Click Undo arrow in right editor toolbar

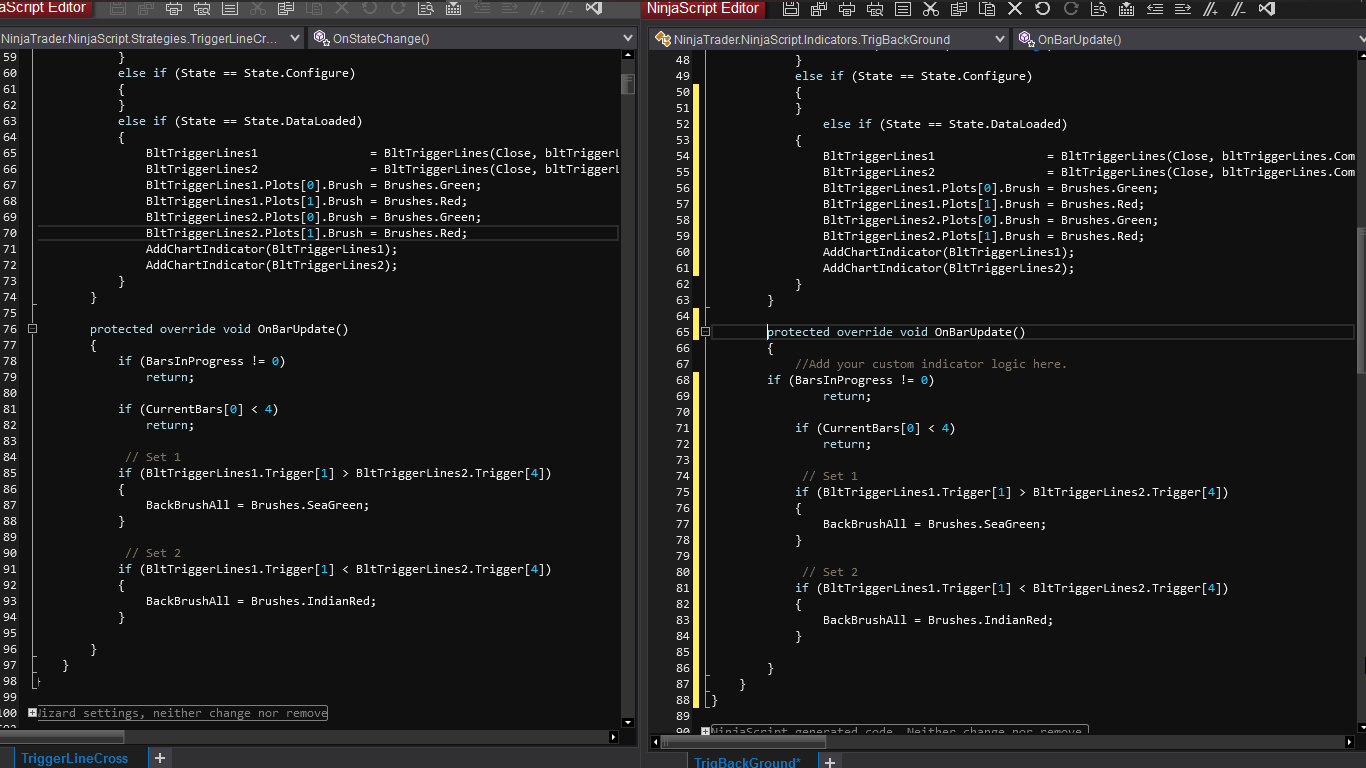tap(1043, 9)
